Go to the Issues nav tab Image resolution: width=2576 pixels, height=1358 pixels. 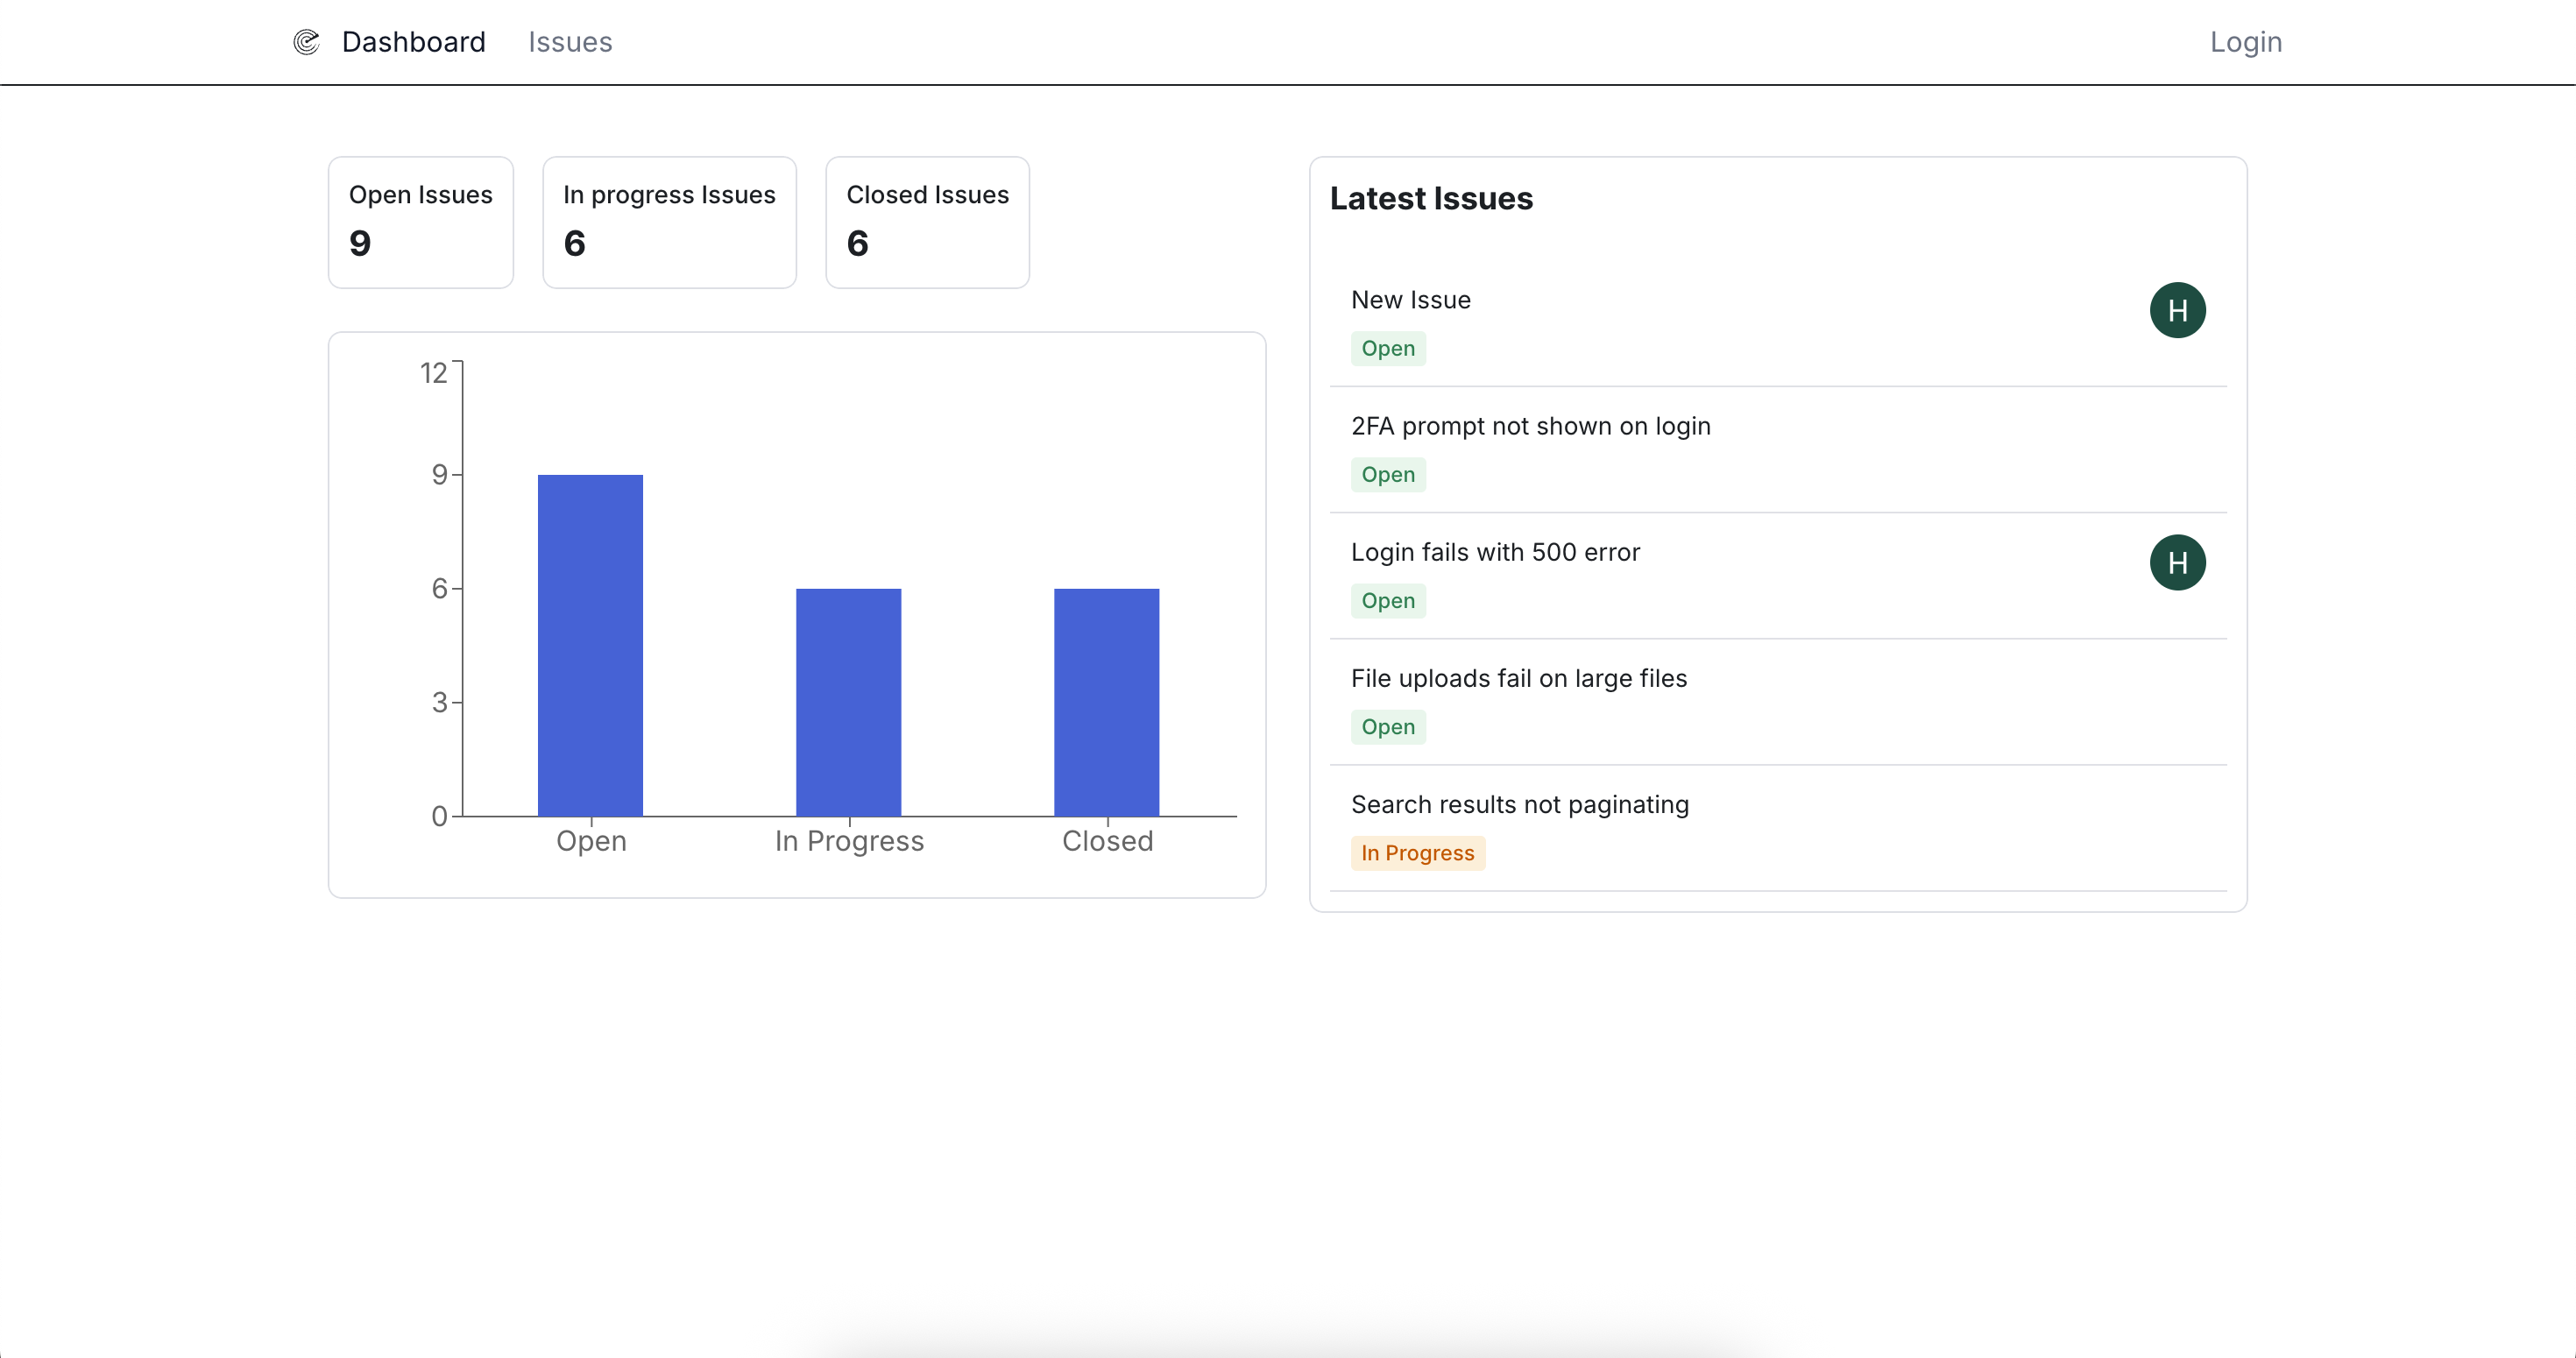click(570, 42)
